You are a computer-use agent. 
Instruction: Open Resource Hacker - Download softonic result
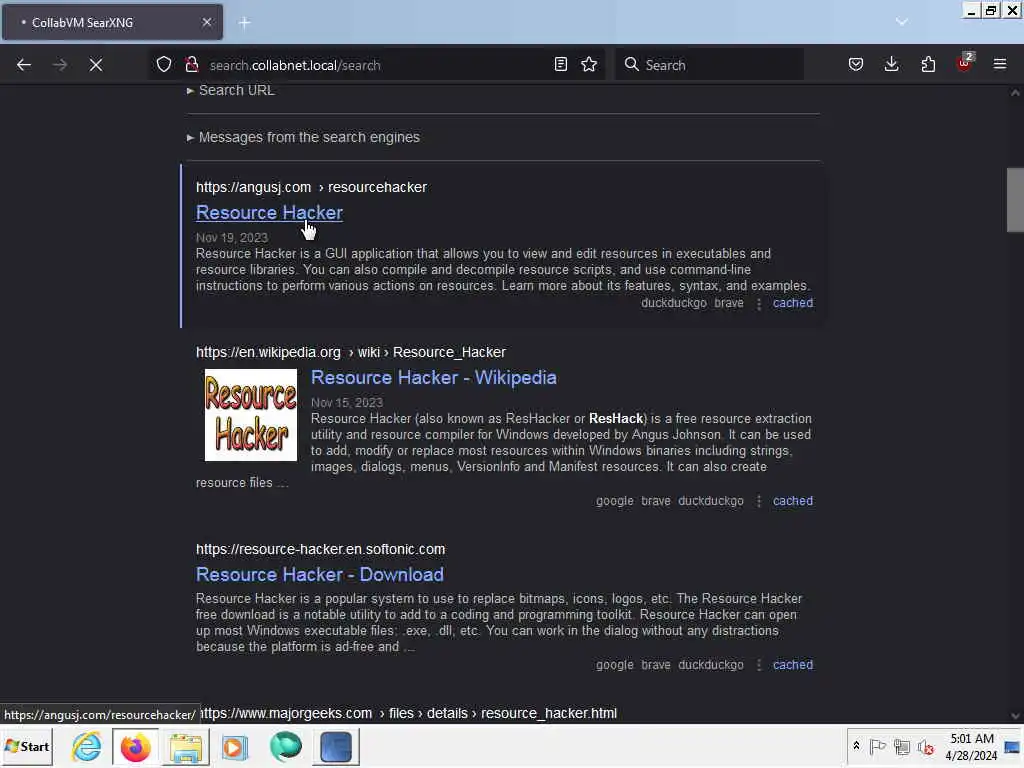[x=320, y=575]
